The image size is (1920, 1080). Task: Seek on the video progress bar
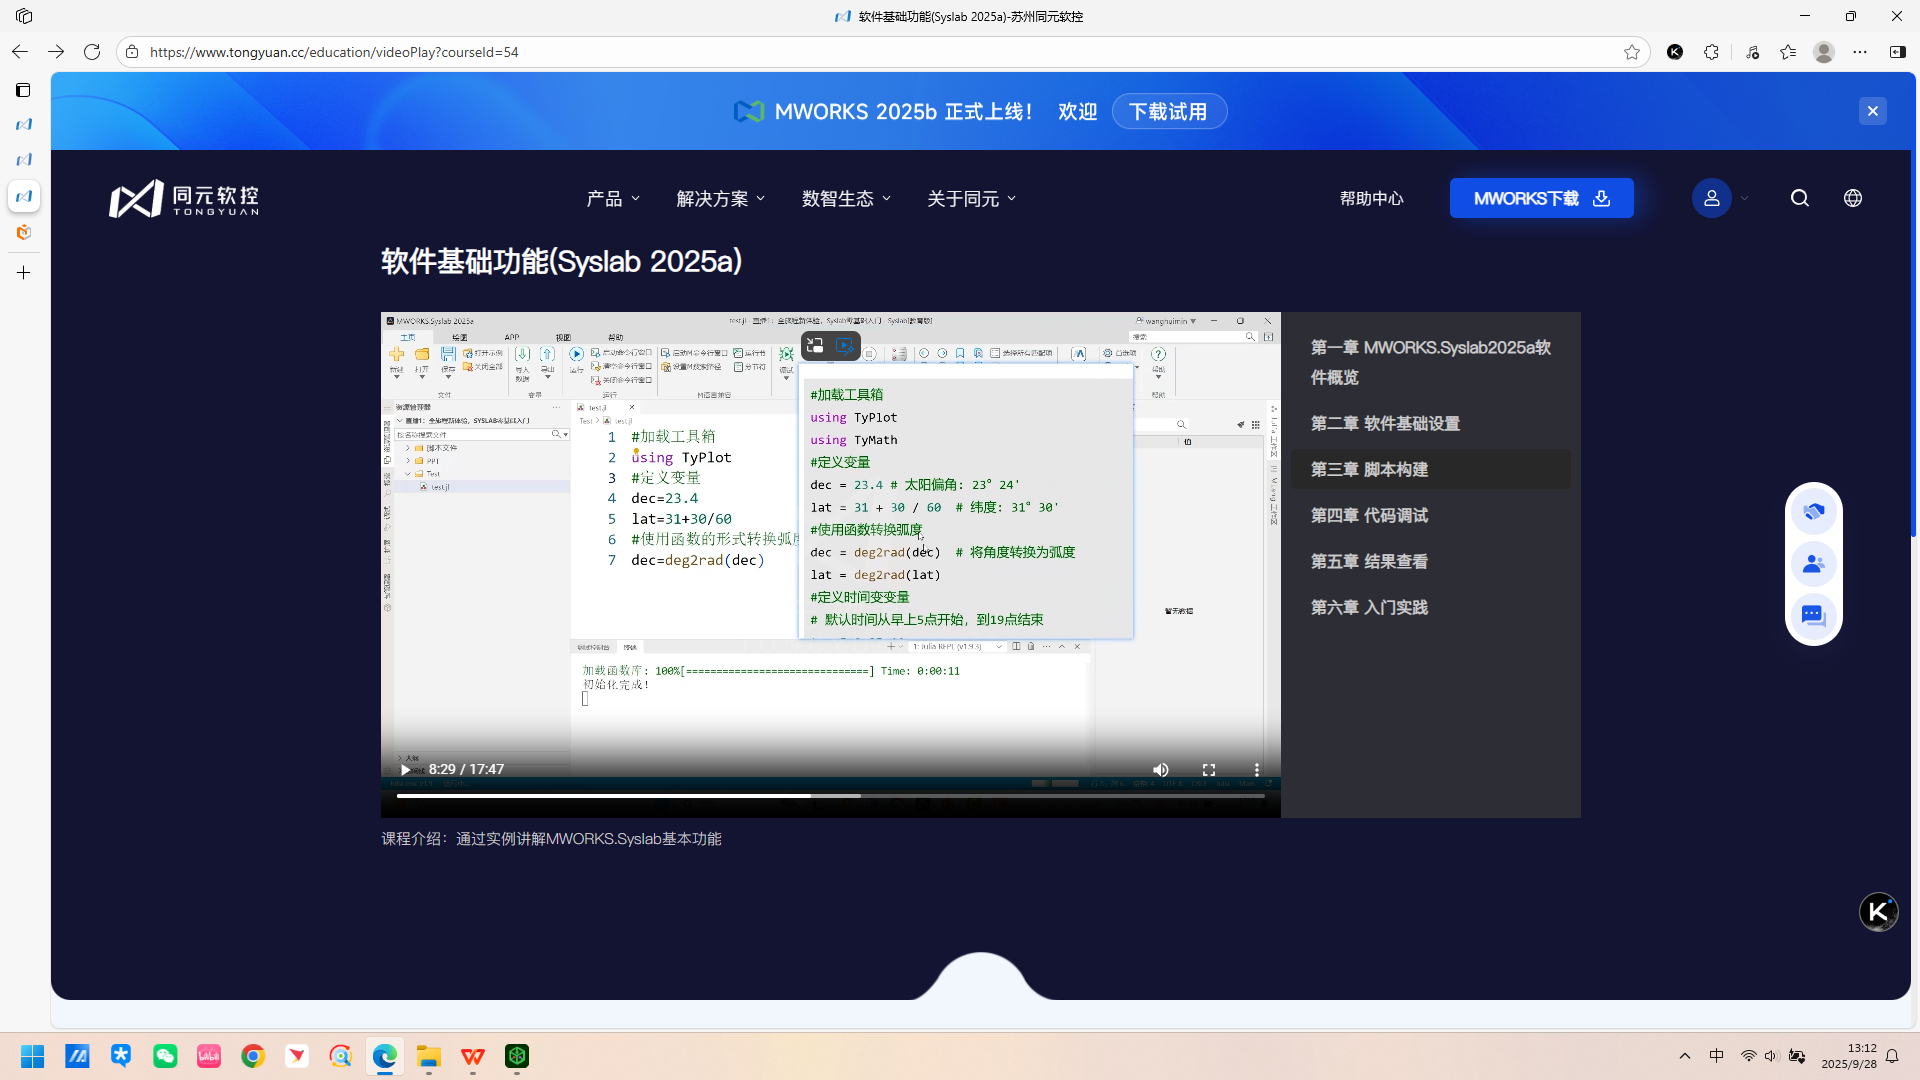pyautogui.click(x=830, y=796)
